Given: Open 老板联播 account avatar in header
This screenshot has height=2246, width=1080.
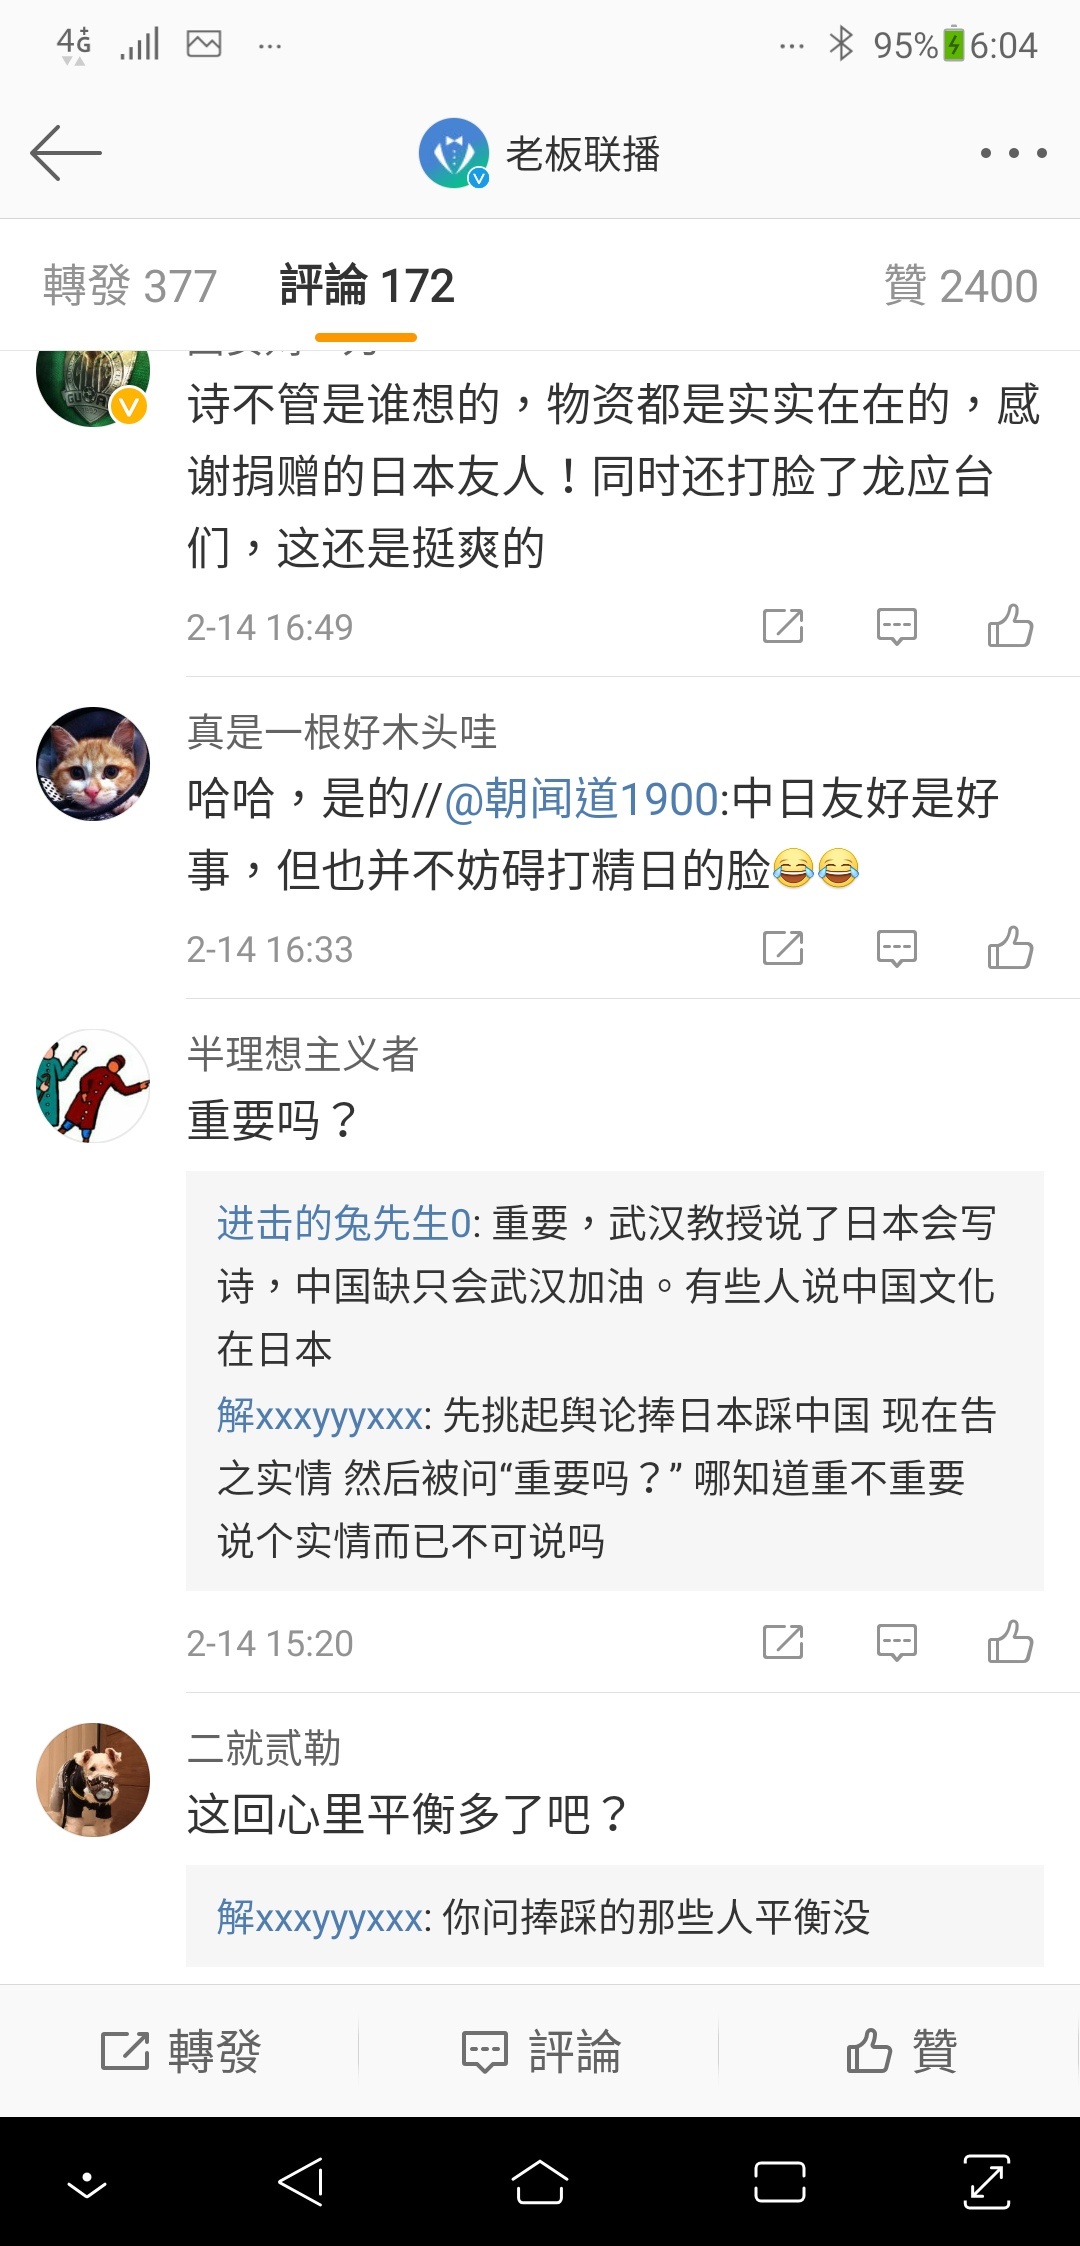Looking at the screenshot, I should (453, 153).
